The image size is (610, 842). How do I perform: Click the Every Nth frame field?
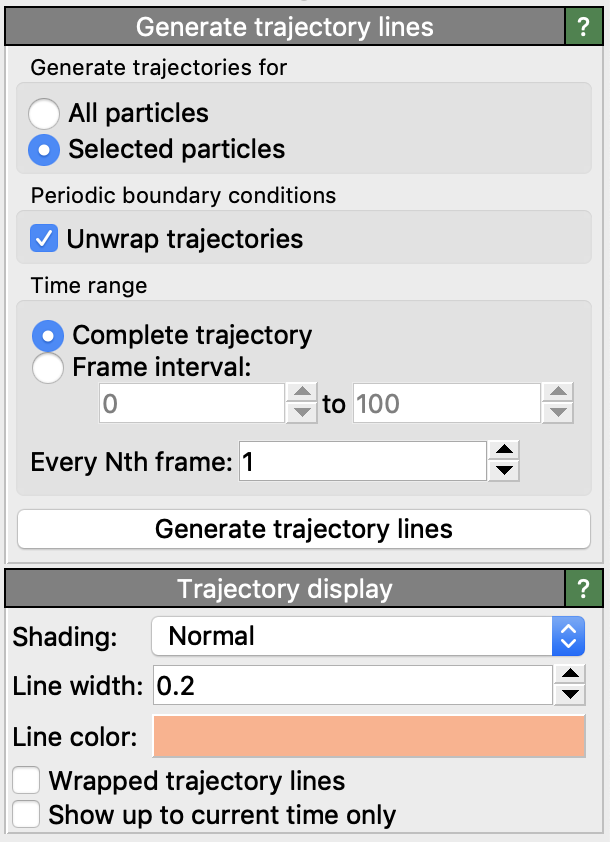click(362, 462)
